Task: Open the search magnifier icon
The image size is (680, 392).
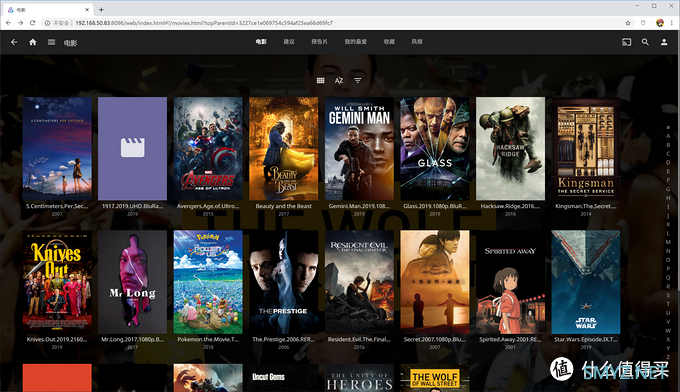Action: 645,42
